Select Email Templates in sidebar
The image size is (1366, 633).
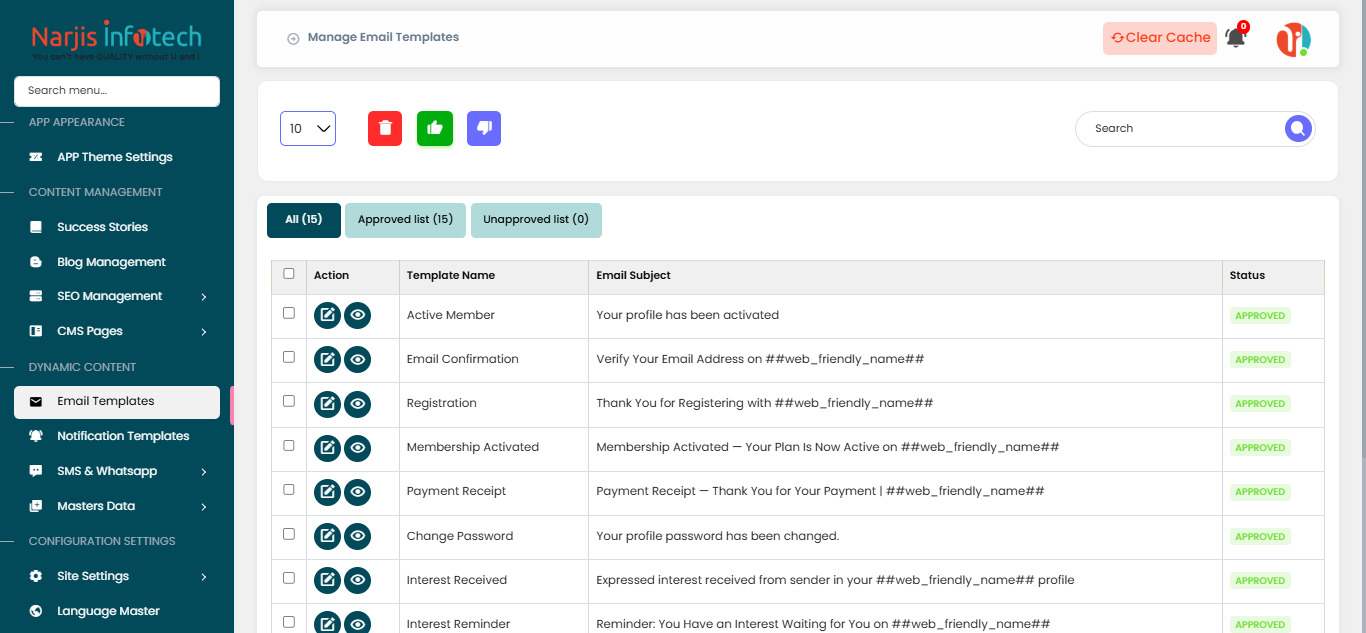(x=116, y=402)
